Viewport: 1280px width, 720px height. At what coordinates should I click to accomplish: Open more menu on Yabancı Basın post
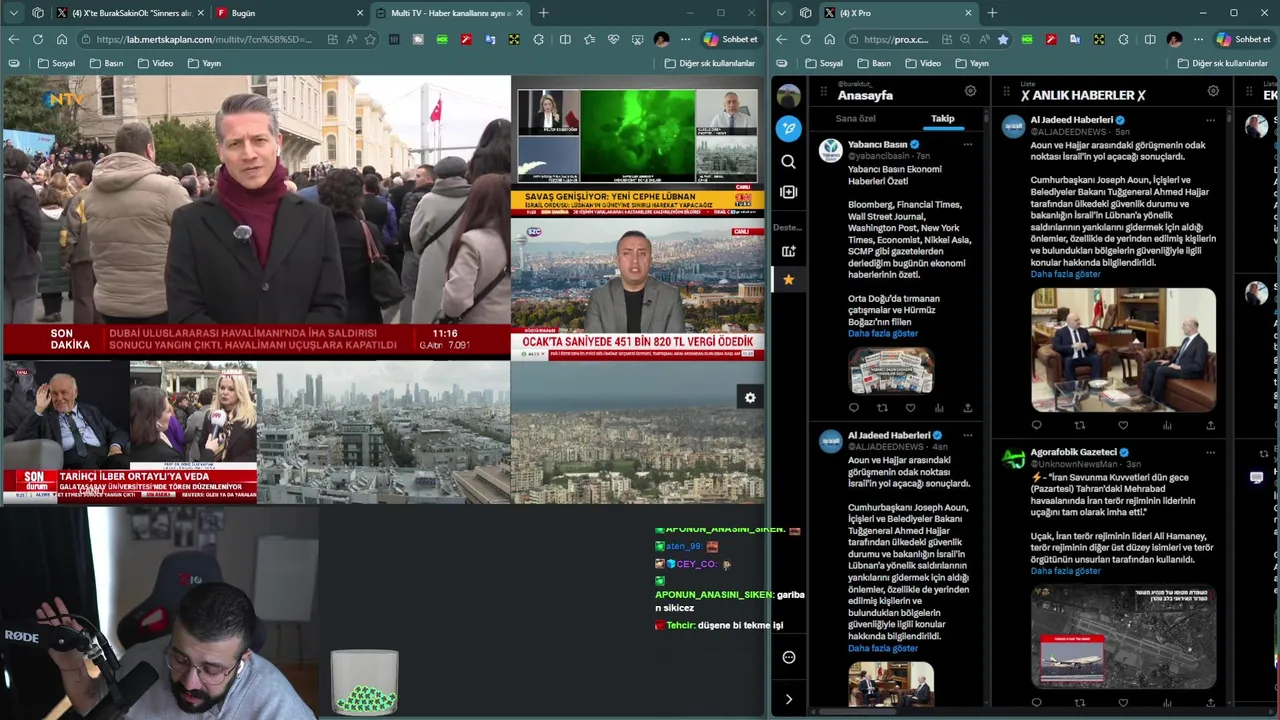967,144
